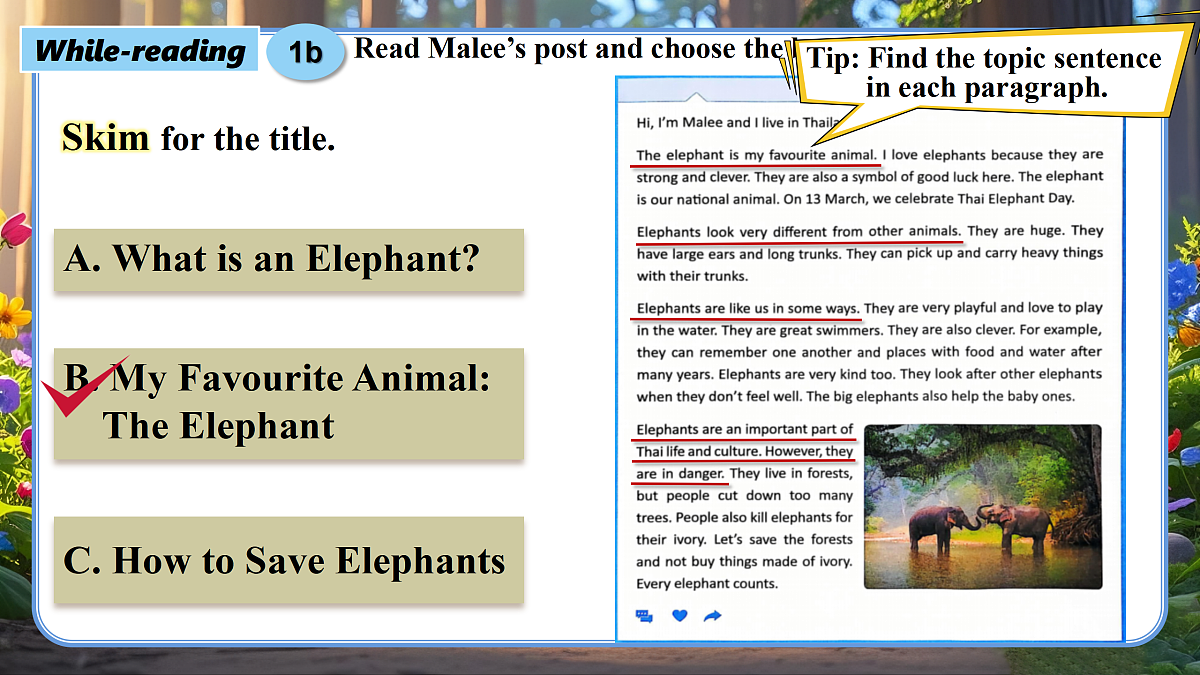
Task: Click the text 'Thai Elephant Day.'
Action: coord(1015,199)
